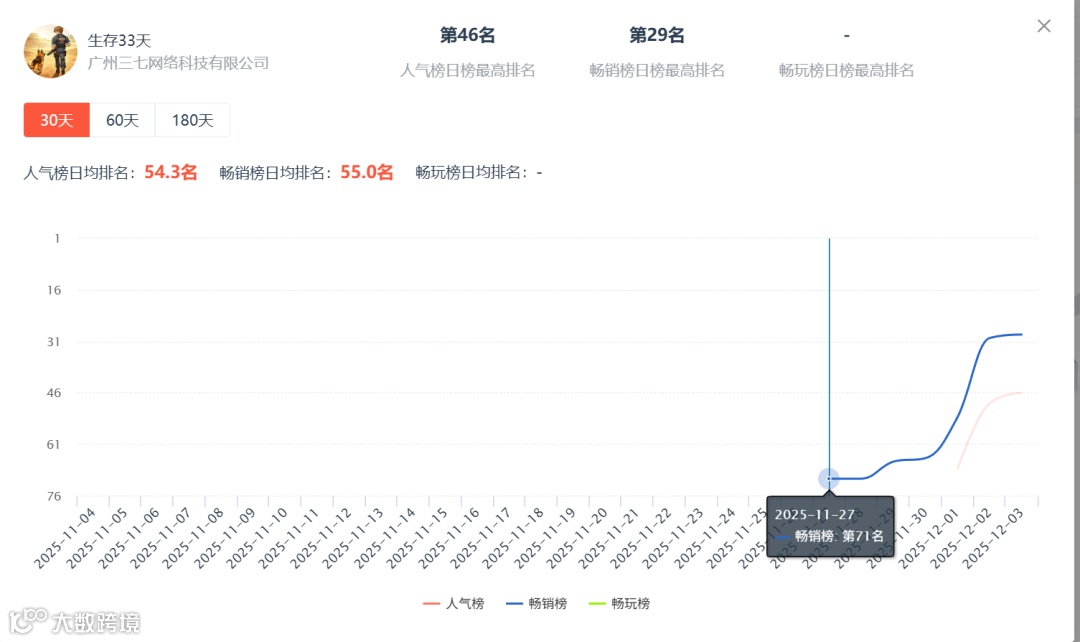Image resolution: width=1080 pixels, height=642 pixels.
Task: Click the 人气榜日榜最高排名 label
Action: 468,70
